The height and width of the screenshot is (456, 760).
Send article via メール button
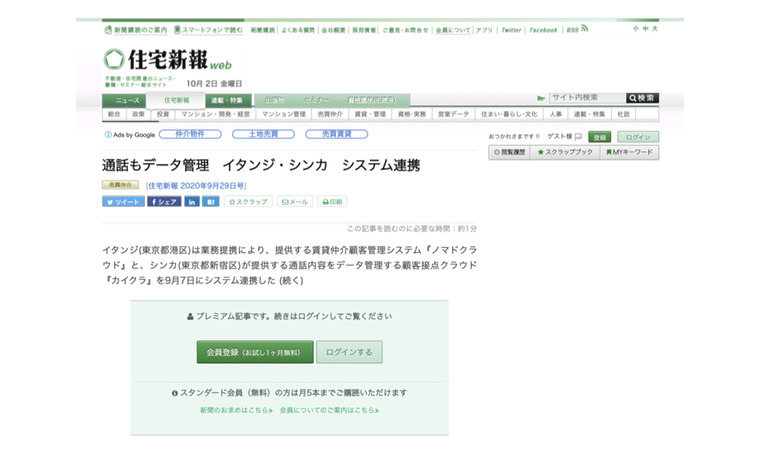294,201
